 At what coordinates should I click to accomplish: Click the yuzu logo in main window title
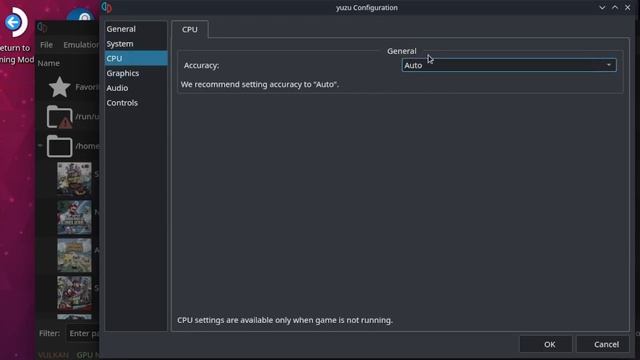pyautogui.click(x=42, y=27)
